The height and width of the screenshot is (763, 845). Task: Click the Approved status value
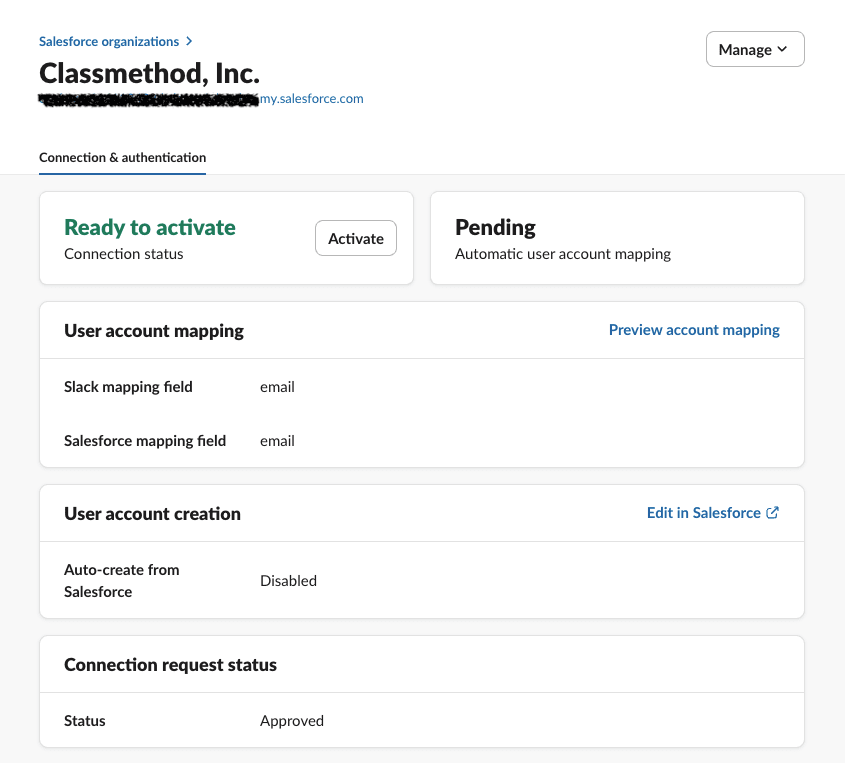(x=292, y=721)
